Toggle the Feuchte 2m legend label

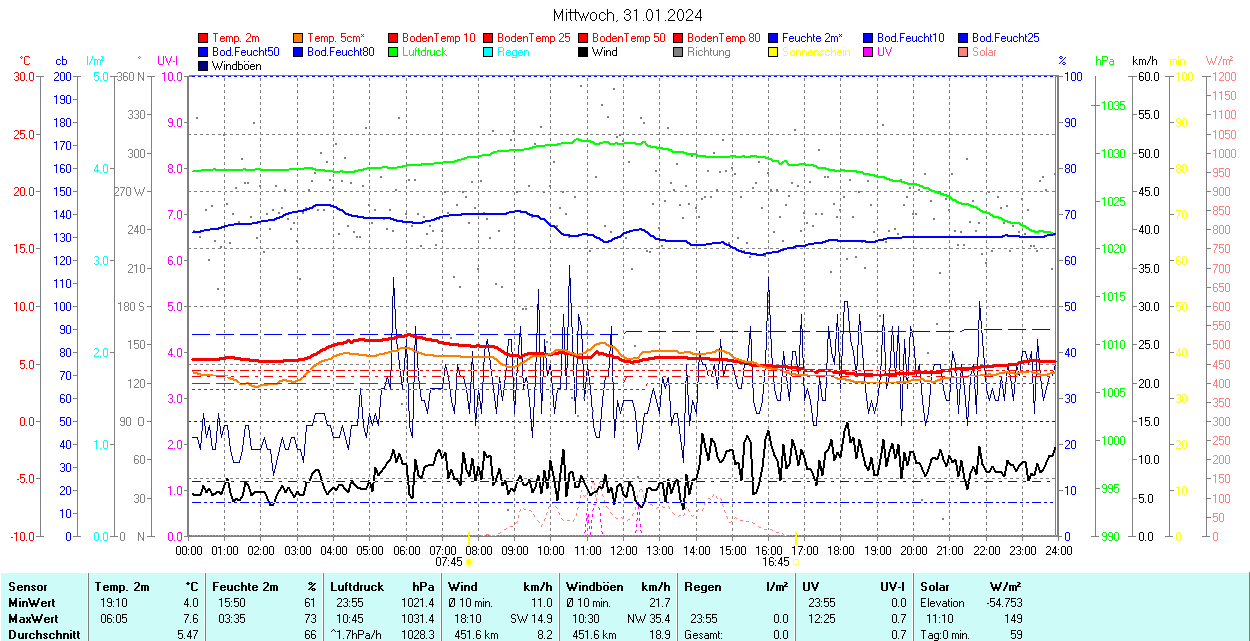click(x=812, y=38)
